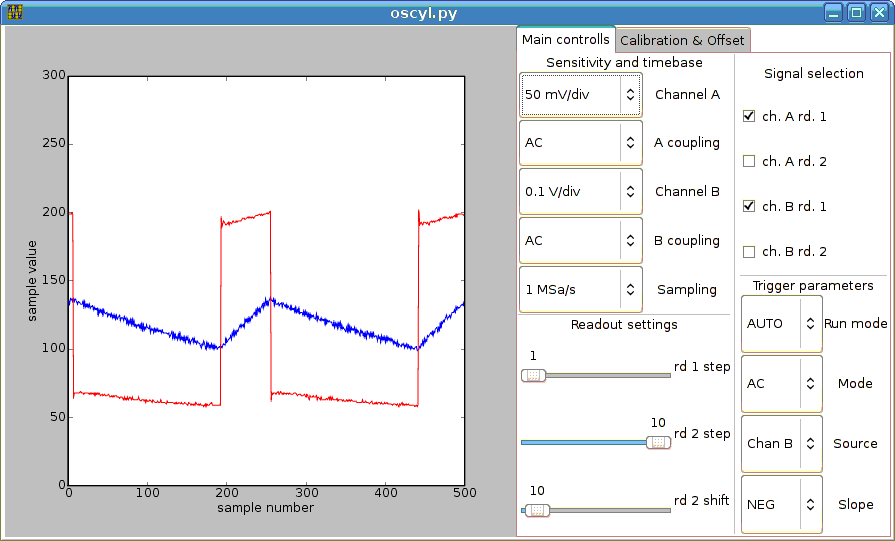The image size is (895, 541).
Task: Click inside the waveform plot area
Action: click(x=267, y=280)
